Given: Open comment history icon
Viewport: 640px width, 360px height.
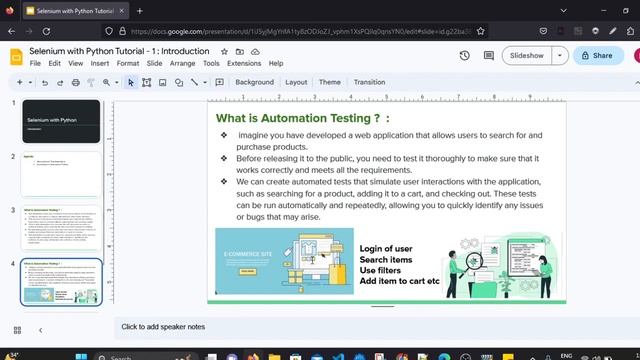Looking at the screenshot, I should coord(489,56).
